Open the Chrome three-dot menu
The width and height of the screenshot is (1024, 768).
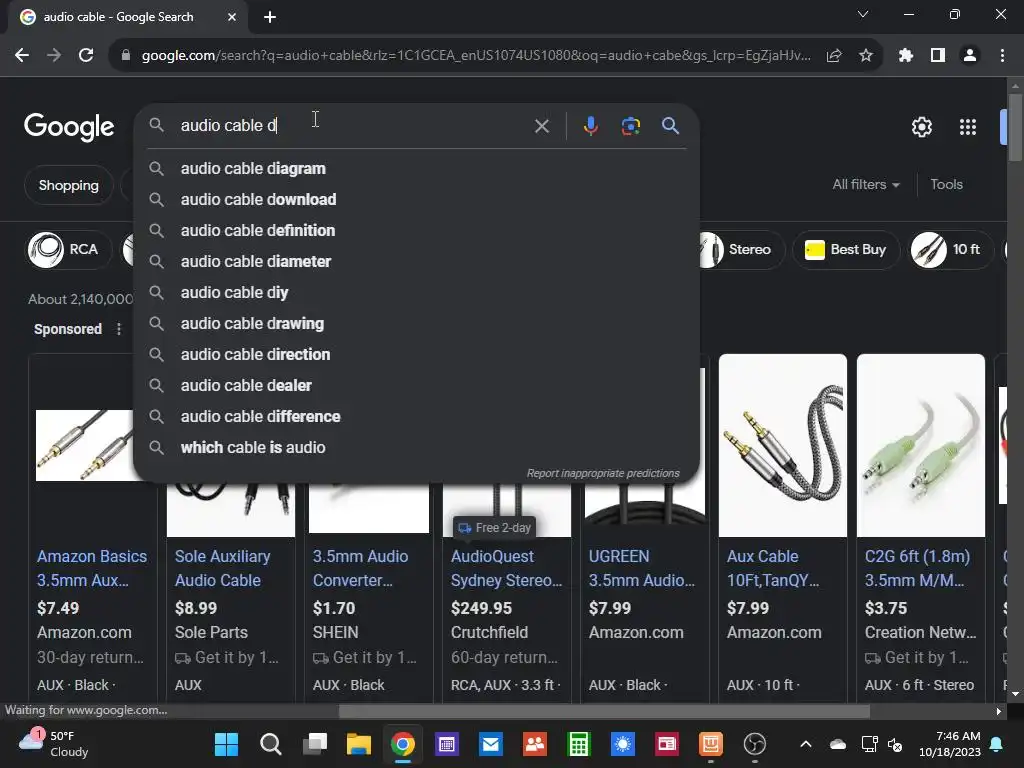coord(1002,56)
